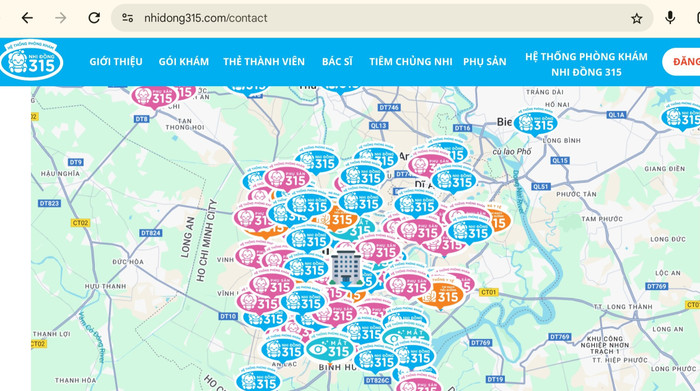The width and height of the screenshot is (700, 391).
Task: Open the Phụ Sản menu item
Action: click(485, 62)
